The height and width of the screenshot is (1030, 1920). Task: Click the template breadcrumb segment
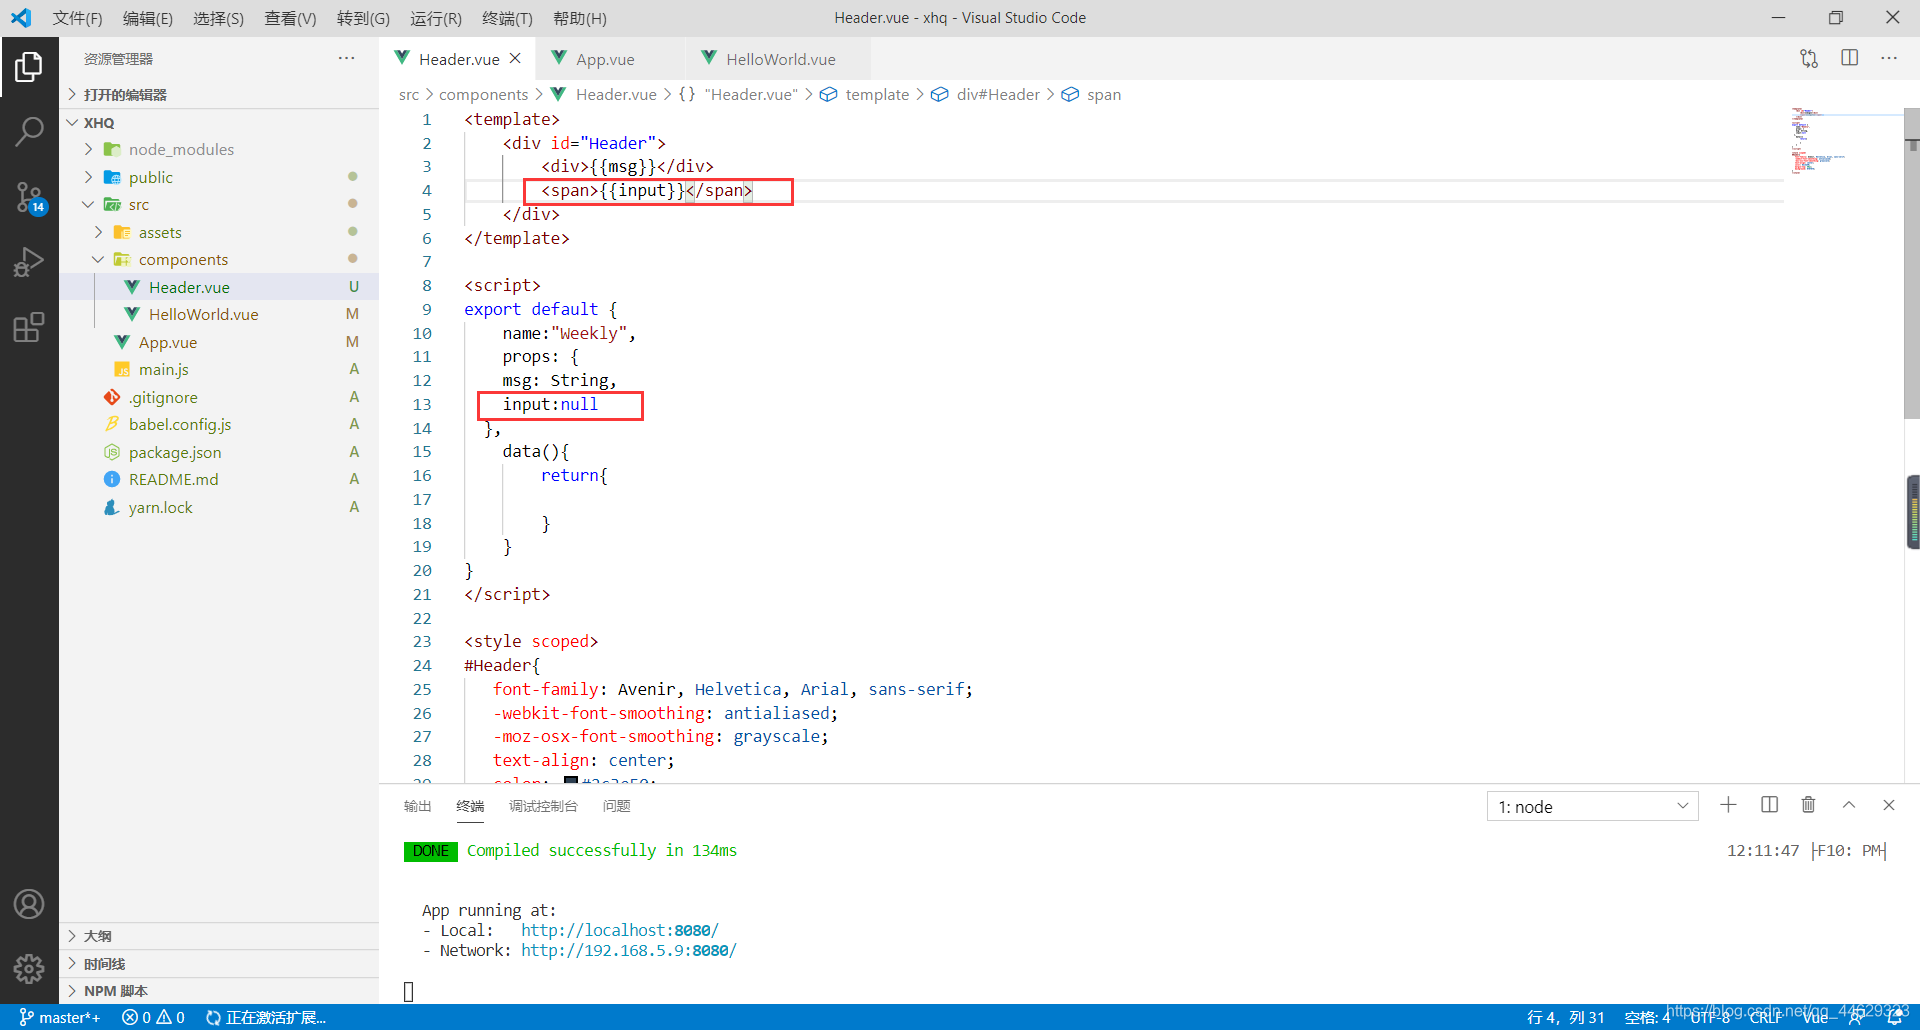[865, 94]
